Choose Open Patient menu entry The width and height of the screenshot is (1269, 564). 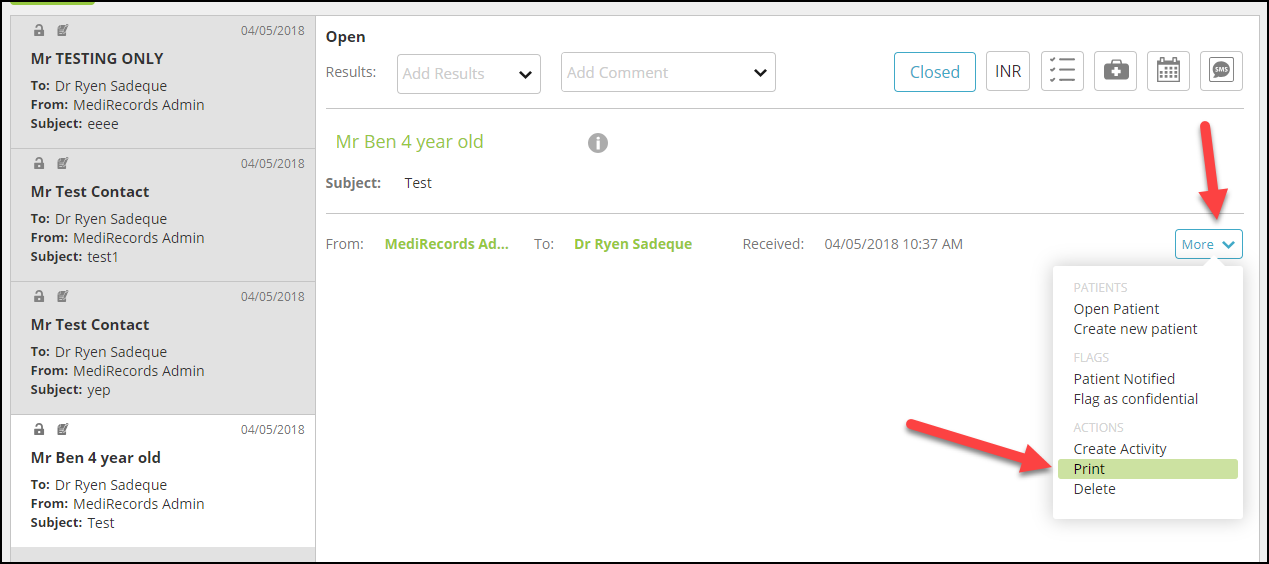(x=1116, y=309)
